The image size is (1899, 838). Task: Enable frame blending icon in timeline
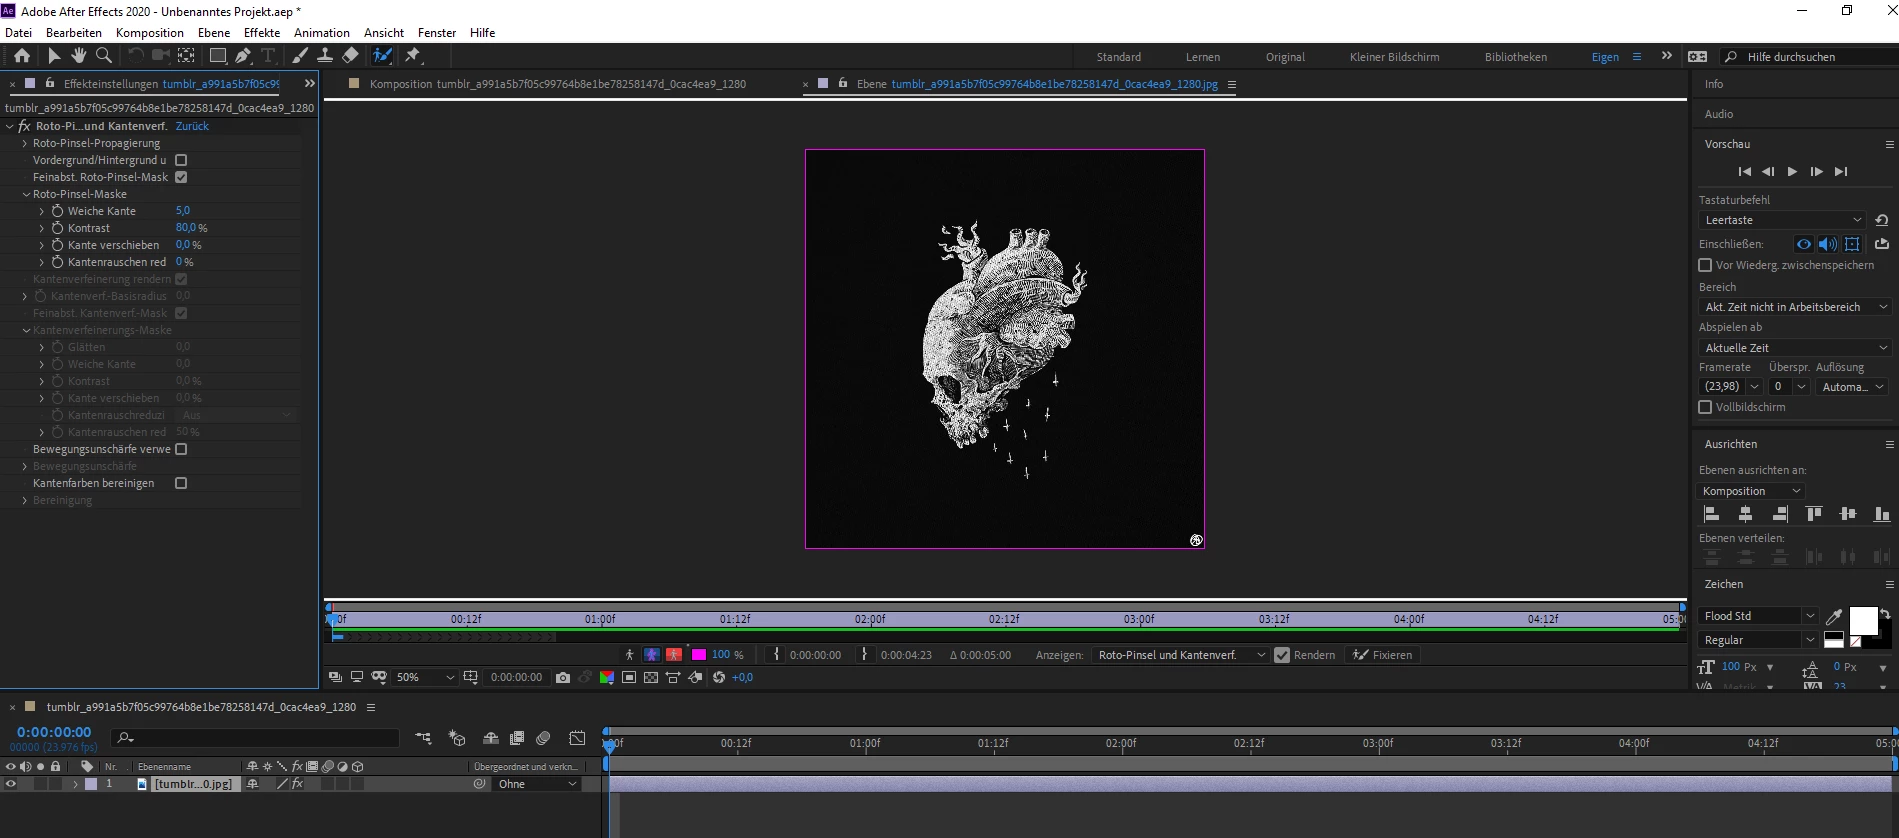click(517, 738)
